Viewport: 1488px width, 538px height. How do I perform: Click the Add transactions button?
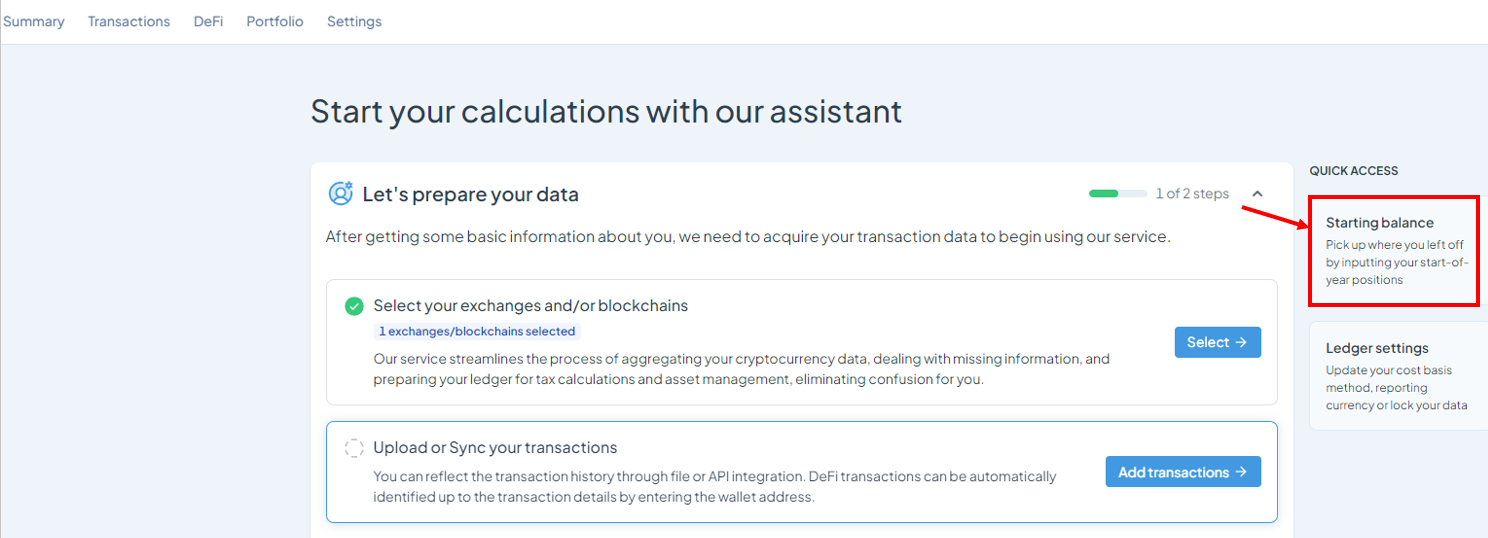point(1183,472)
